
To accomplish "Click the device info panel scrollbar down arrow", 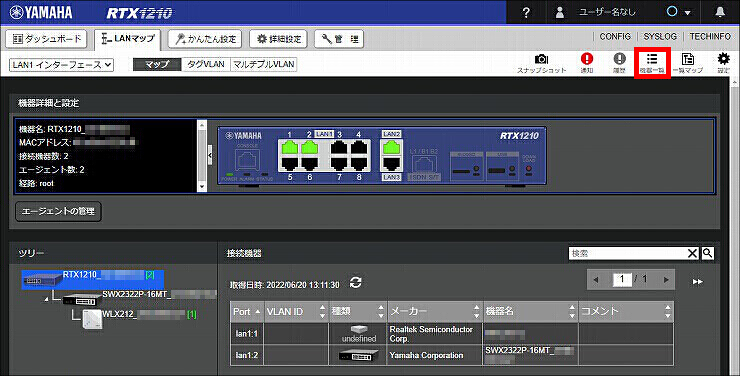I will 202,187.
